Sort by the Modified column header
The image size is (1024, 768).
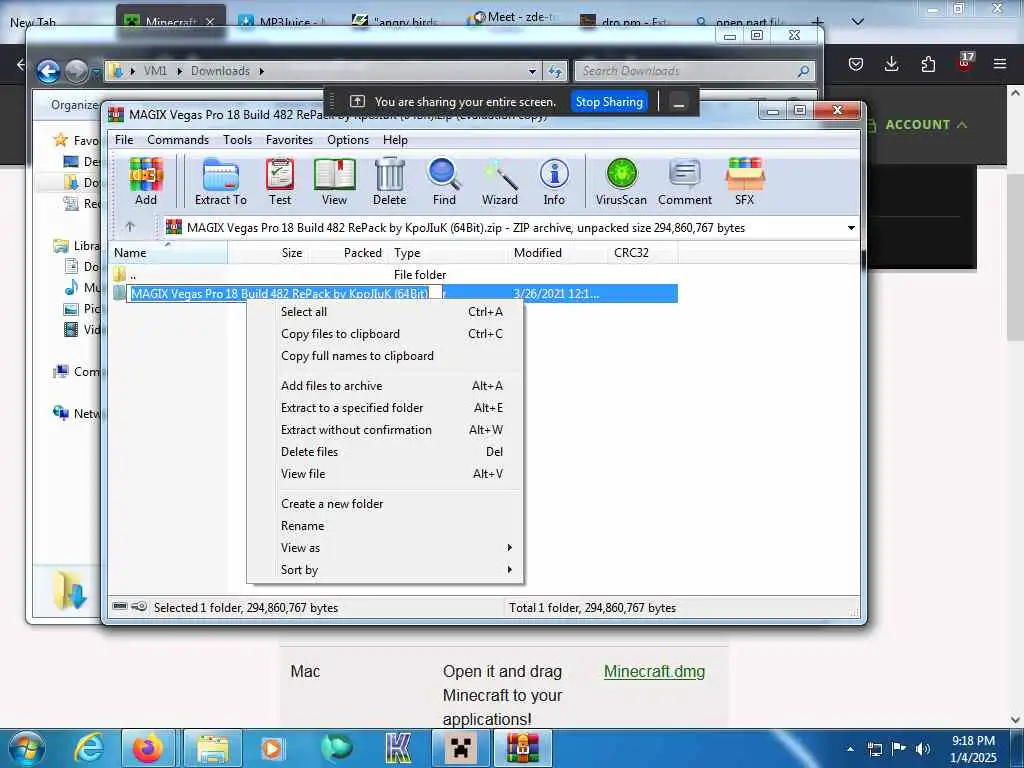(556, 253)
